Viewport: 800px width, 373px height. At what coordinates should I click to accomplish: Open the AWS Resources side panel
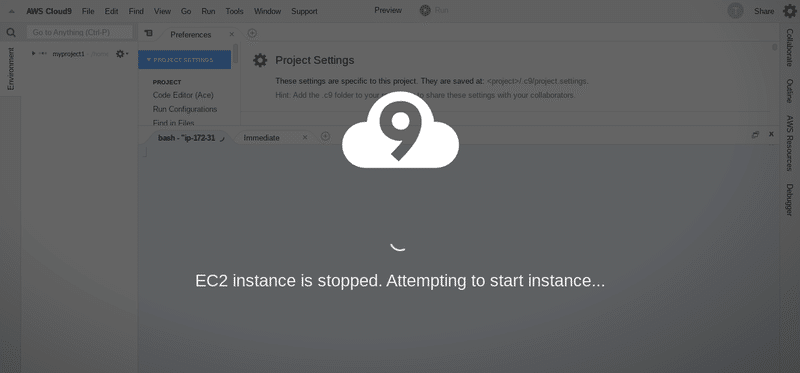[790, 143]
